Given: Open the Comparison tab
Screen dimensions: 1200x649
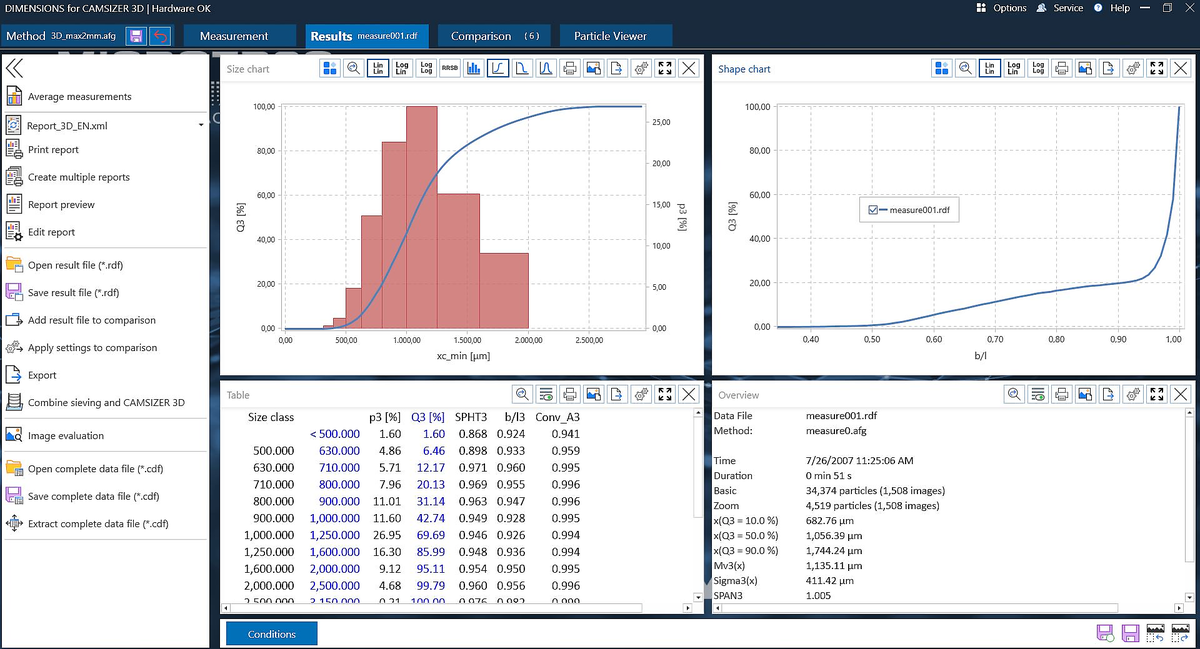Looking at the screenshot, I should point(494,36).
